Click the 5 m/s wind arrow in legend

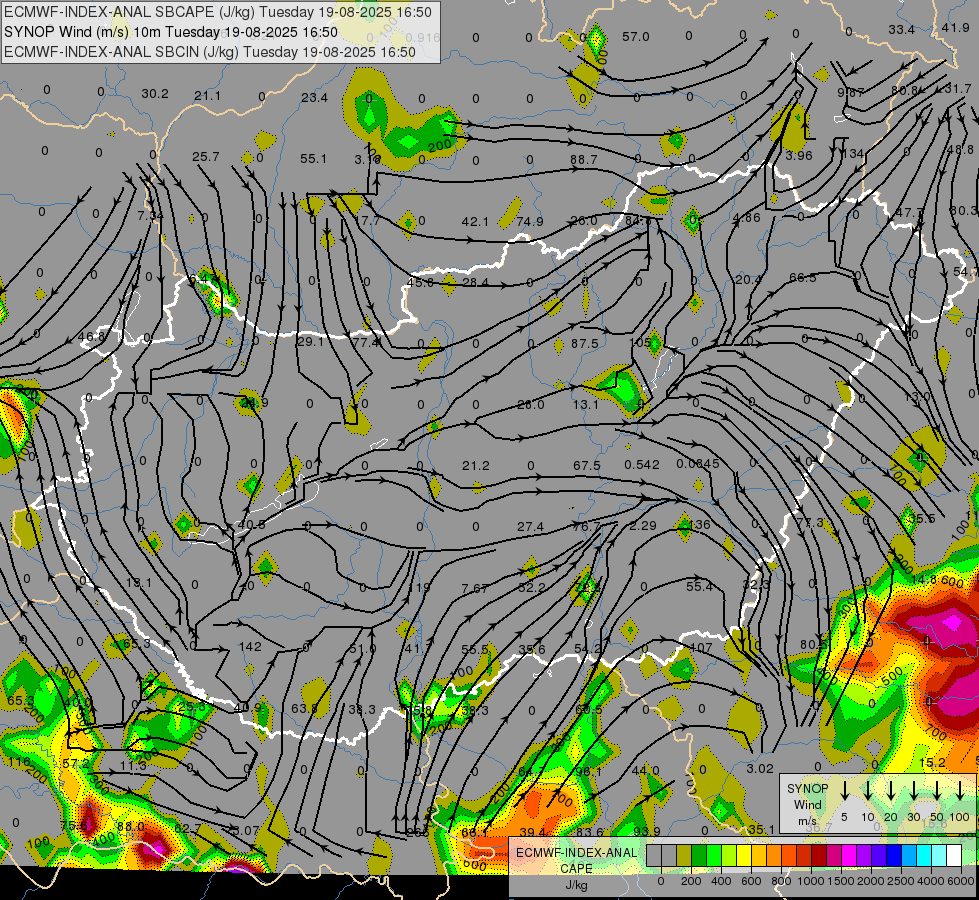pyautogui.click(x=844, y=791)
